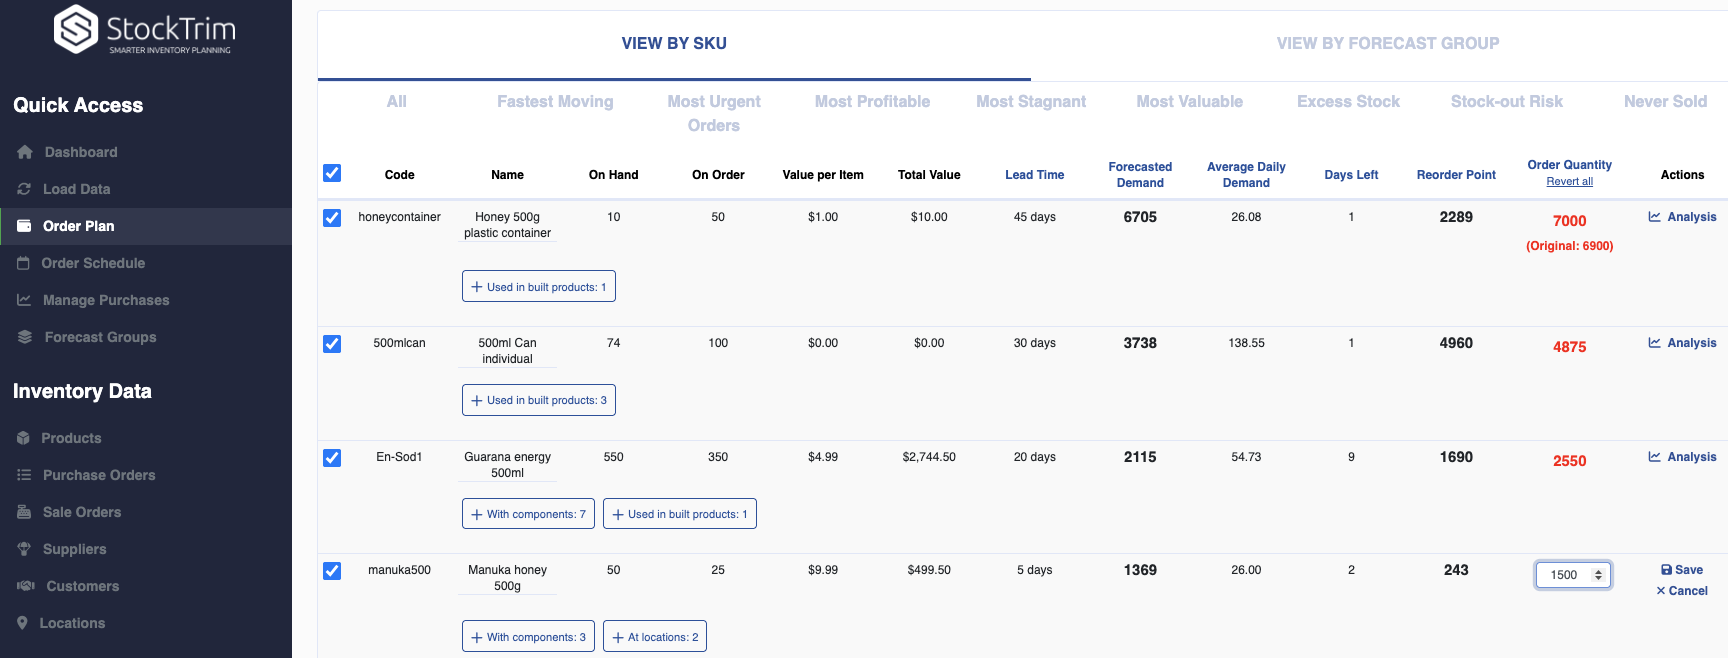This screenshot has height=658, width=1728.
Task: Expand honeycontainer Used in built products: 1
Action: tap(538, 287)
